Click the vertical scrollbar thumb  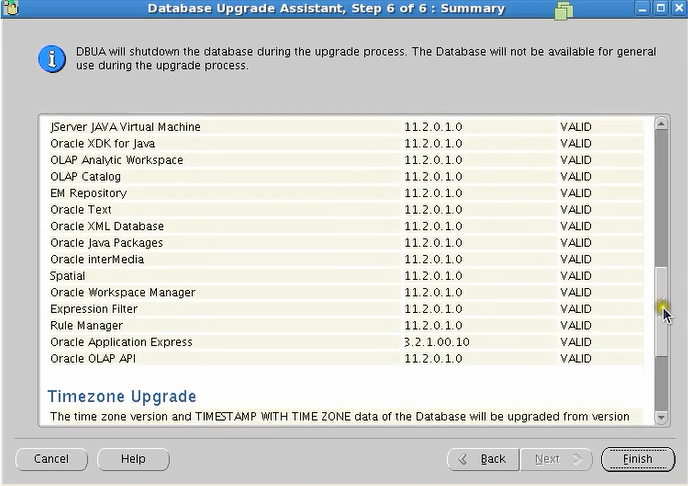tap(661, 311)
